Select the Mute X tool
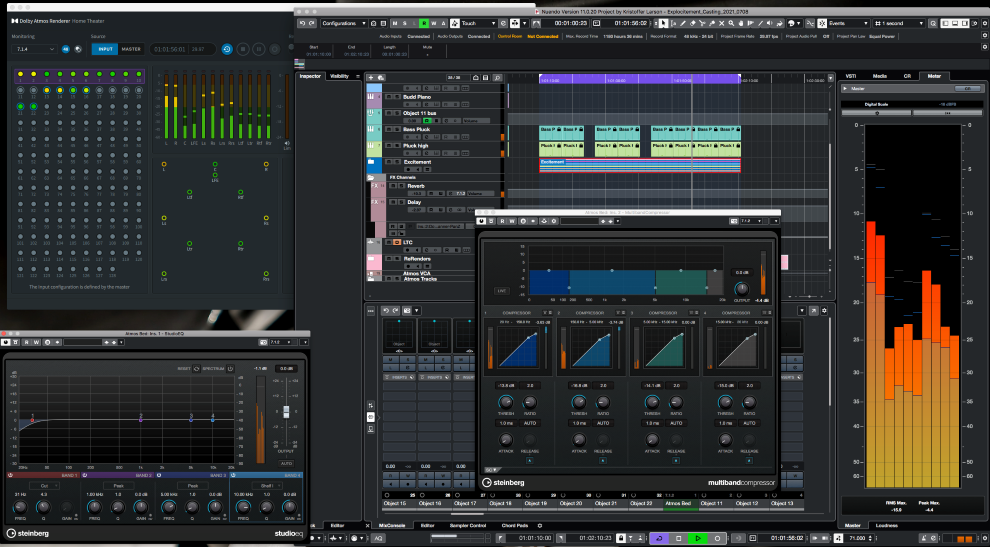 722,23
